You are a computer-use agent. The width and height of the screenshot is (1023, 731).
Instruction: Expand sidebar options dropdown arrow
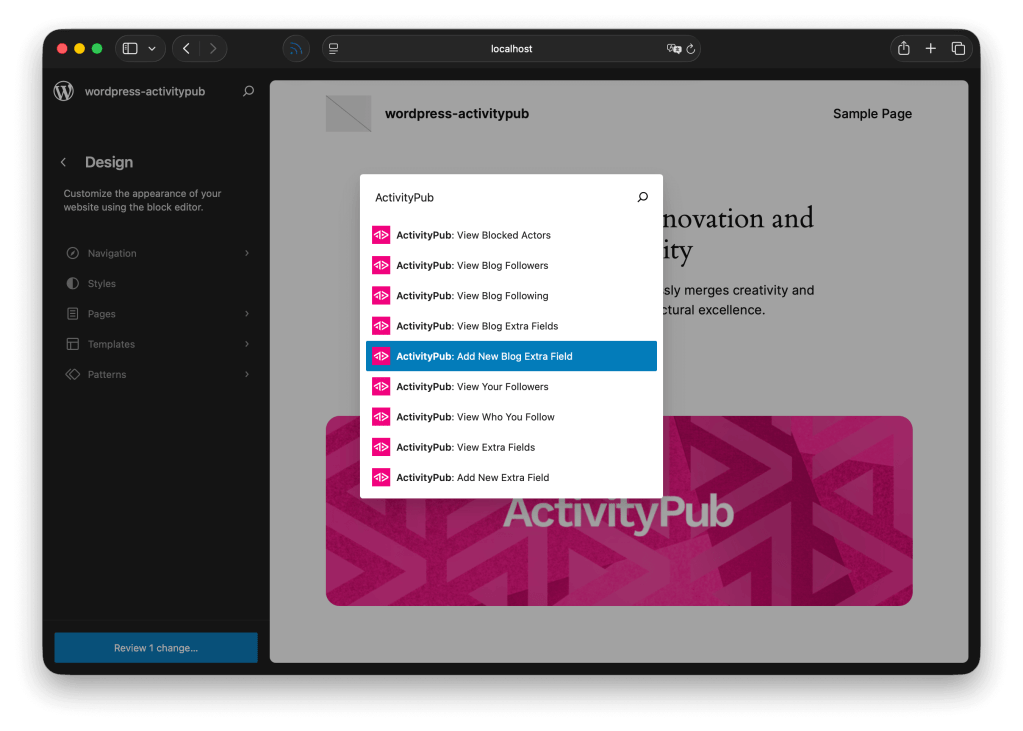(152, 48)
